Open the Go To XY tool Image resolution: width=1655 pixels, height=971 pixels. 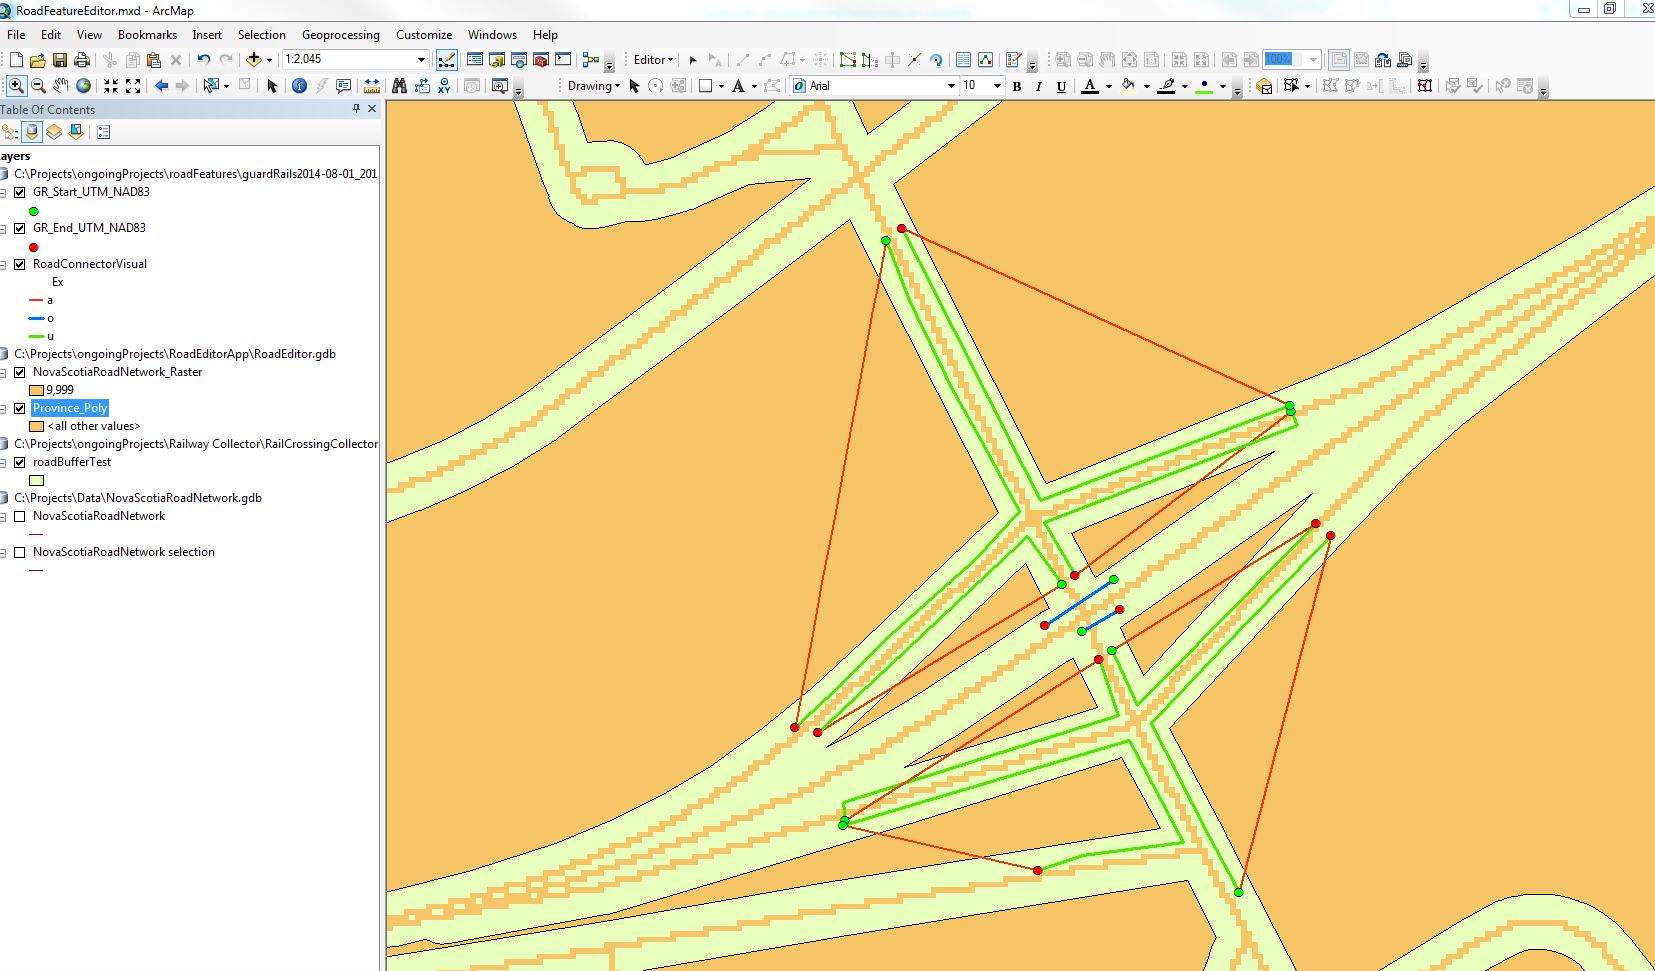click(x=444, y=86)
